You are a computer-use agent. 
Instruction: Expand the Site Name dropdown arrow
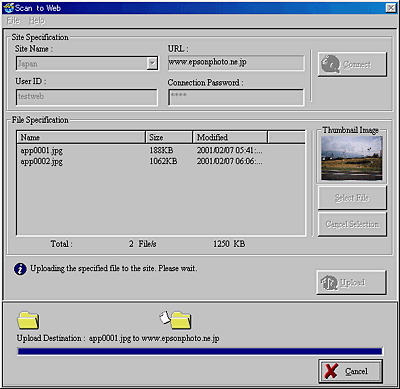pos(152,63)
